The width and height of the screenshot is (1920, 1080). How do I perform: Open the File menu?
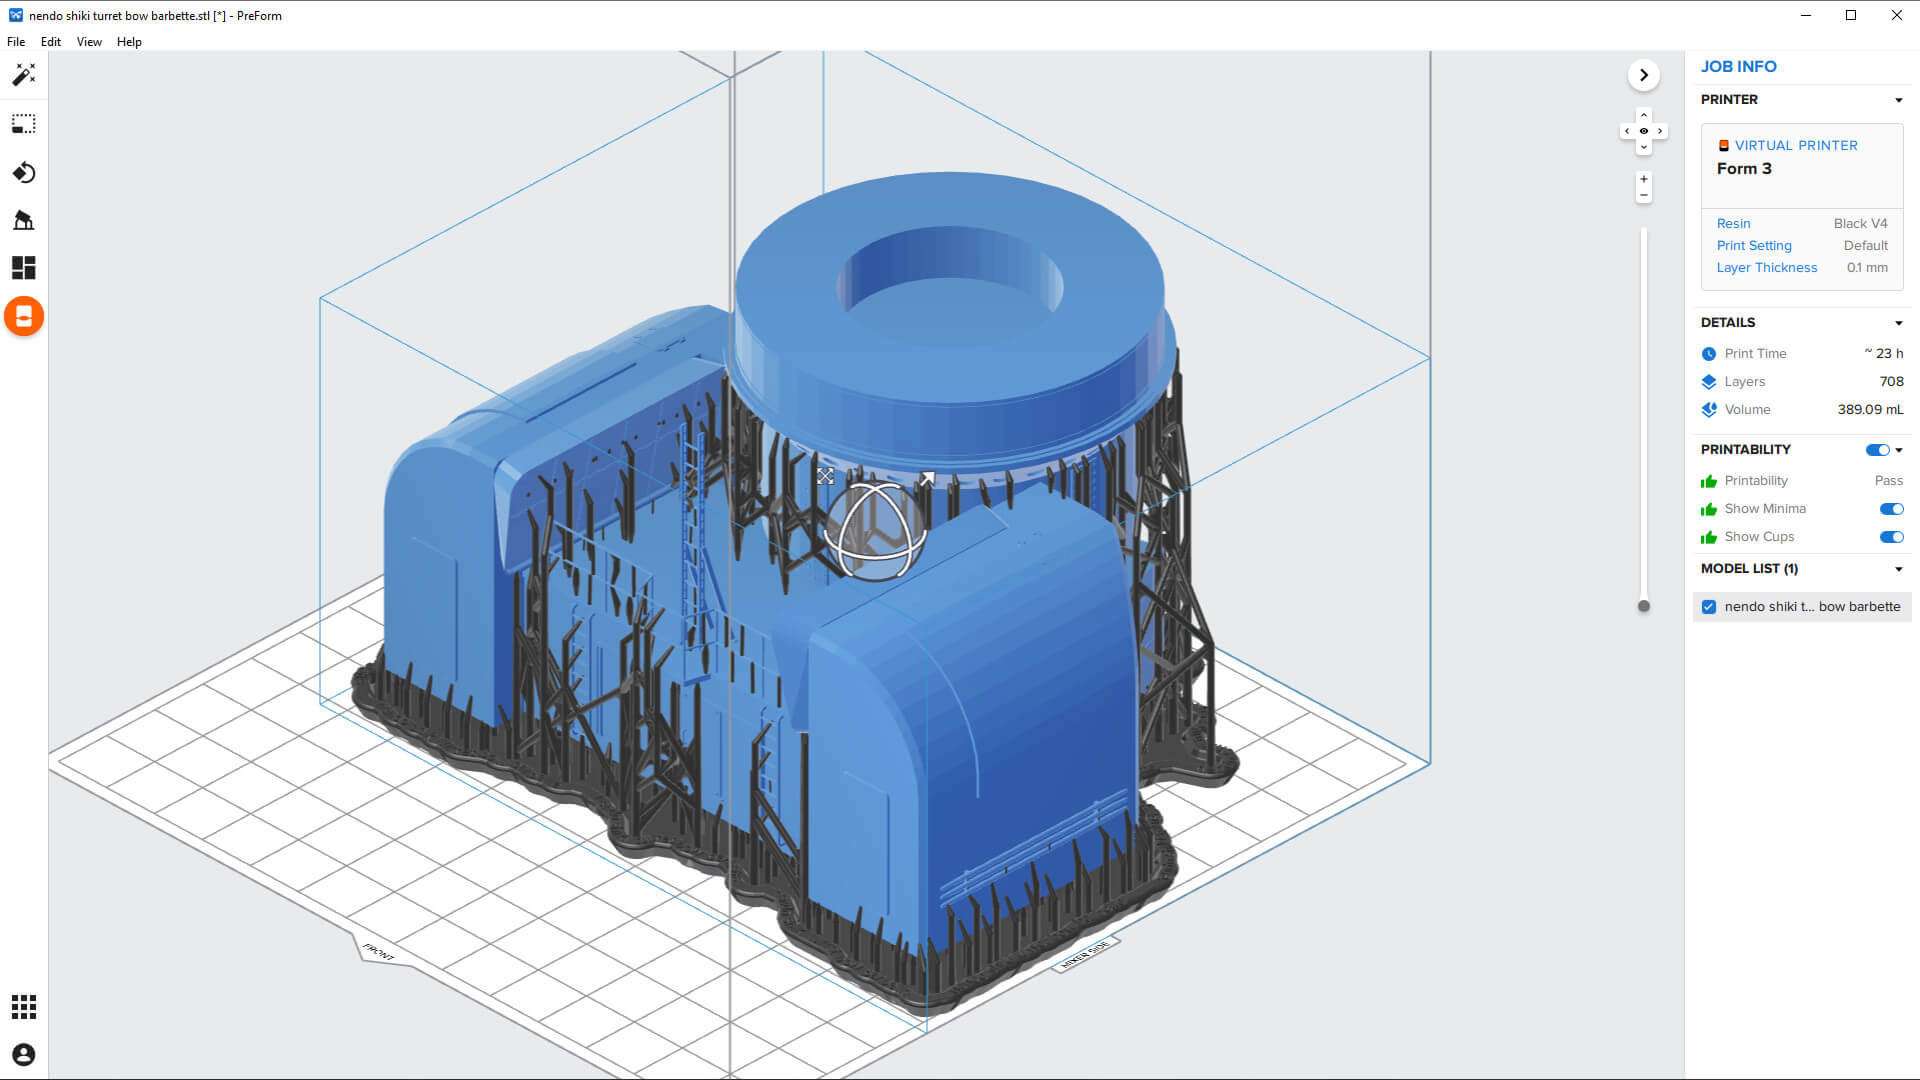pyautogui.click(x=16, y=42)
